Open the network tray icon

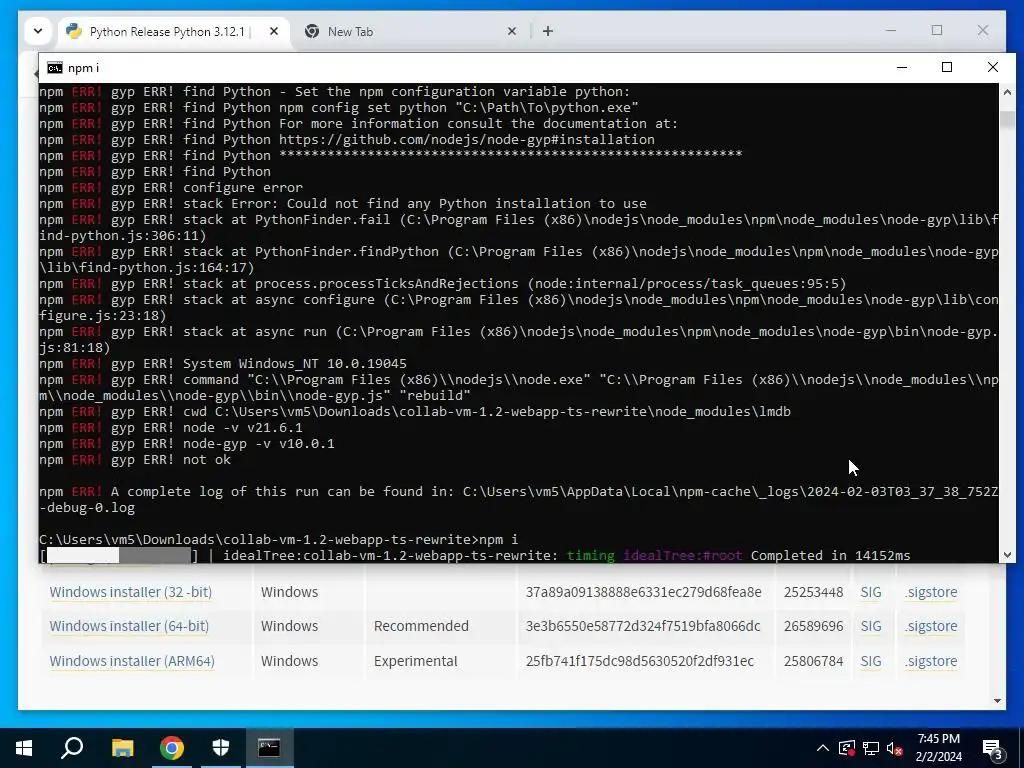[x=871, y=748]
